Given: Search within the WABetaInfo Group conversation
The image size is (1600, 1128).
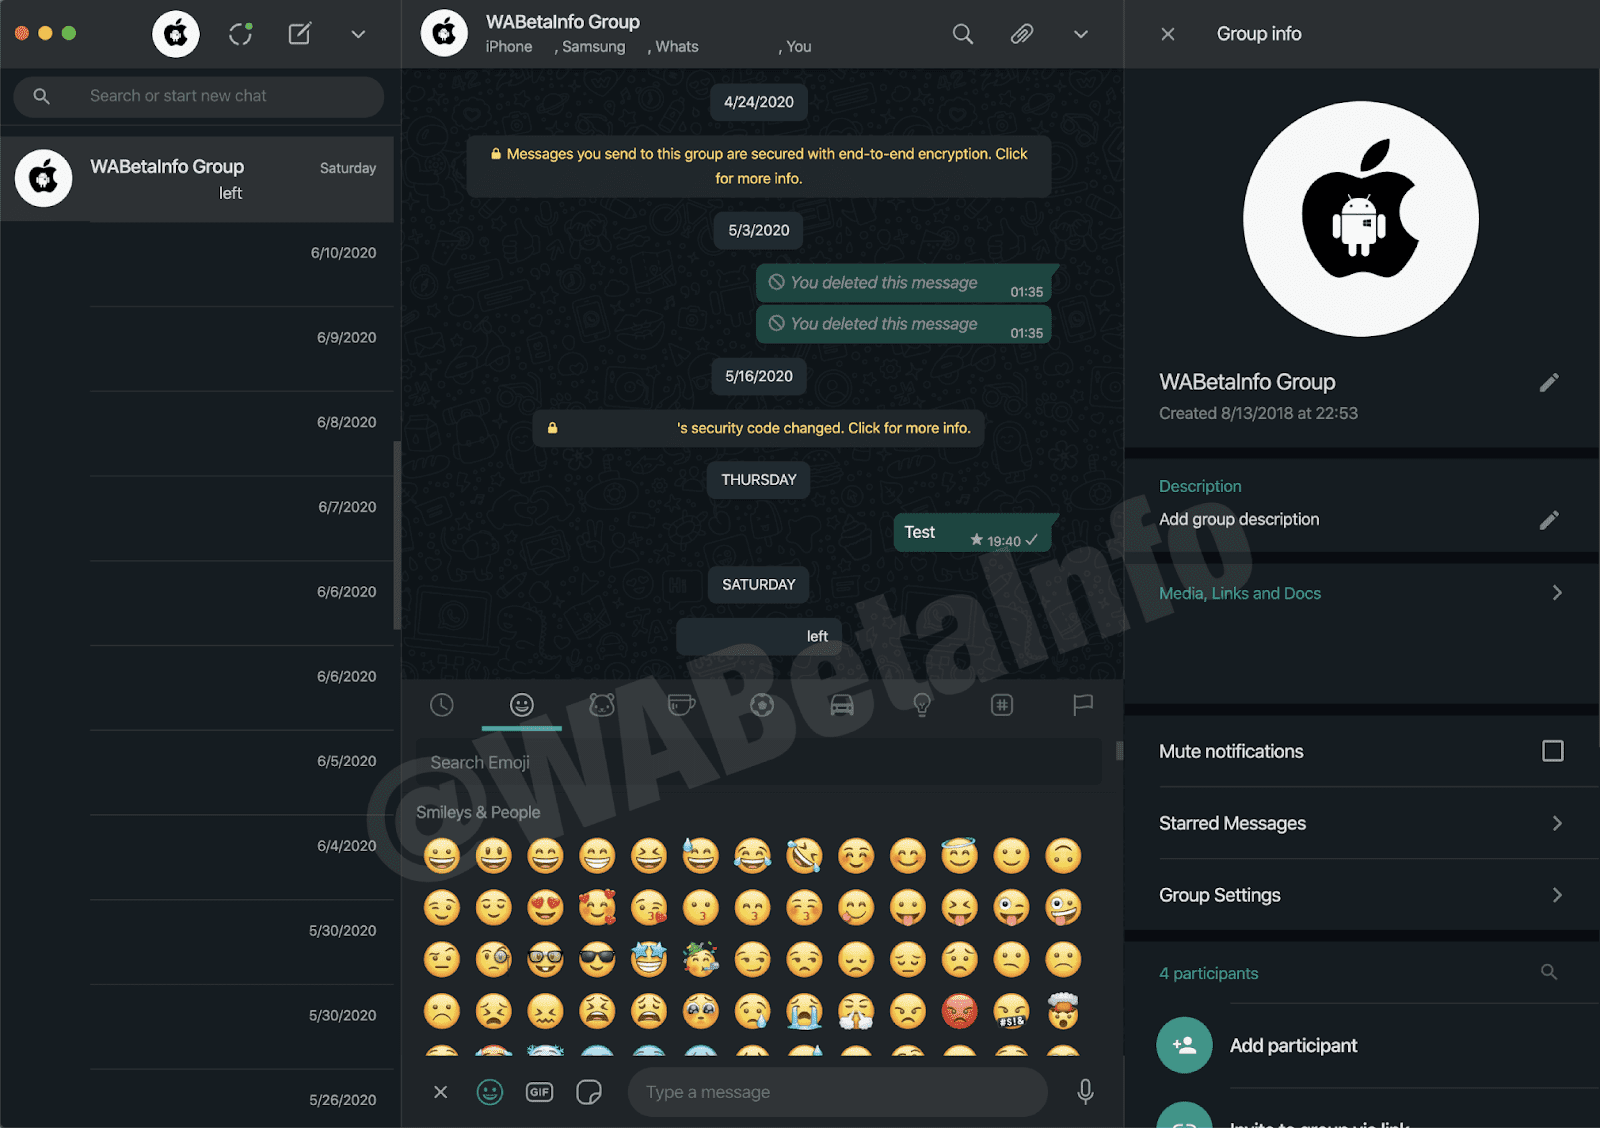Looking at the screenshot, I should pos(962,33).
